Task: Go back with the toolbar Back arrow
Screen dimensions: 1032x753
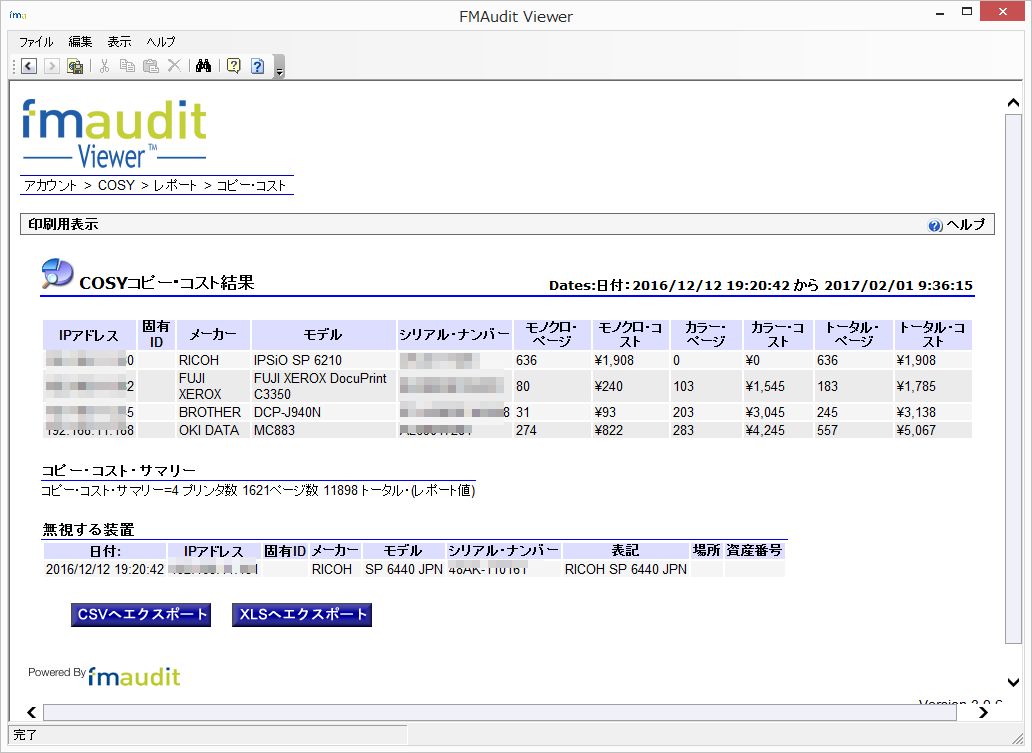Action: [28, 66]
